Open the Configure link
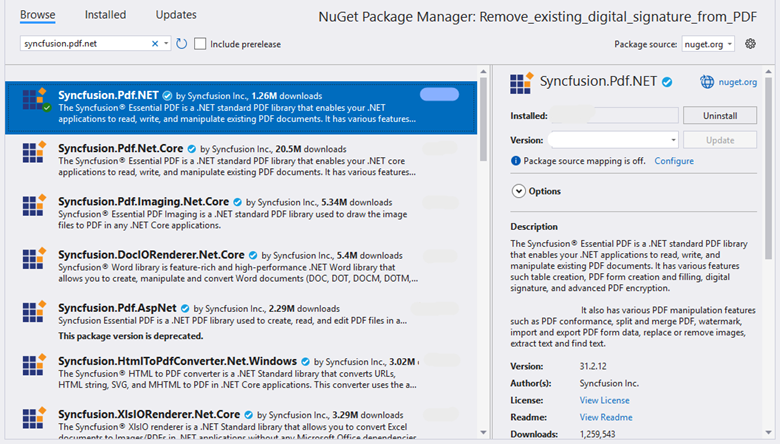The width and height of the screenshot is (780, 444). tap(674, 161)
